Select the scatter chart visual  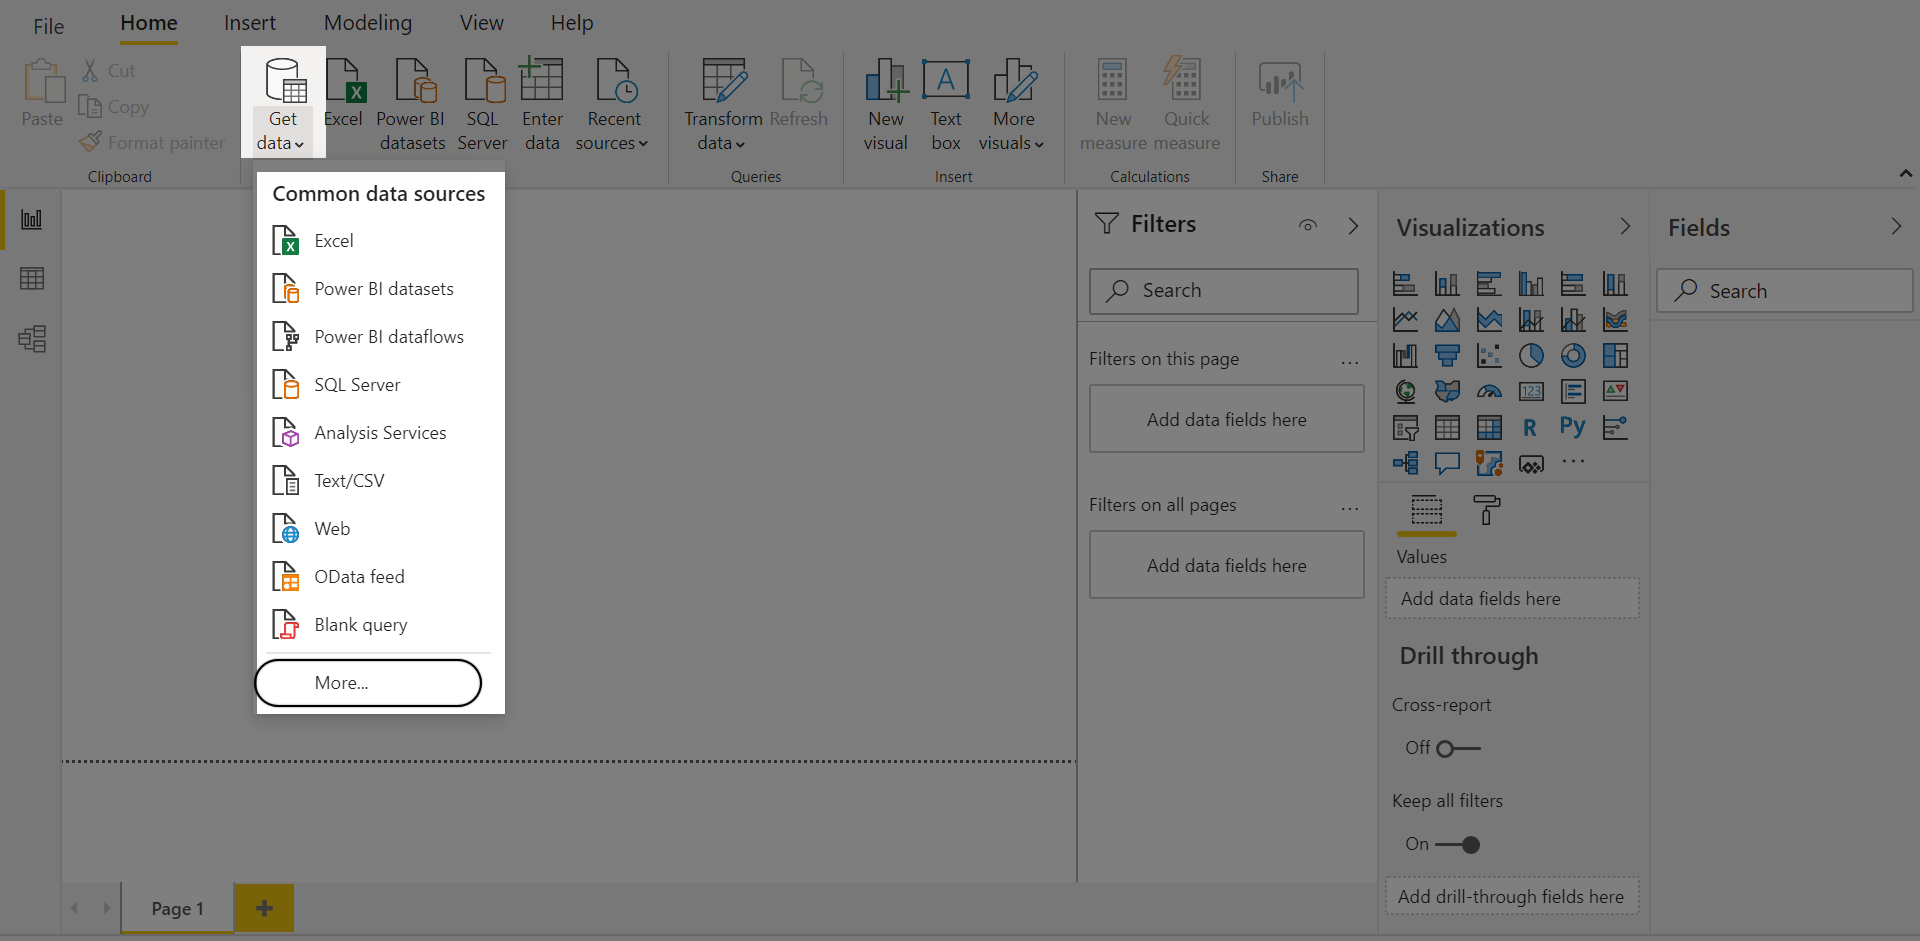tap(1489, 356)
